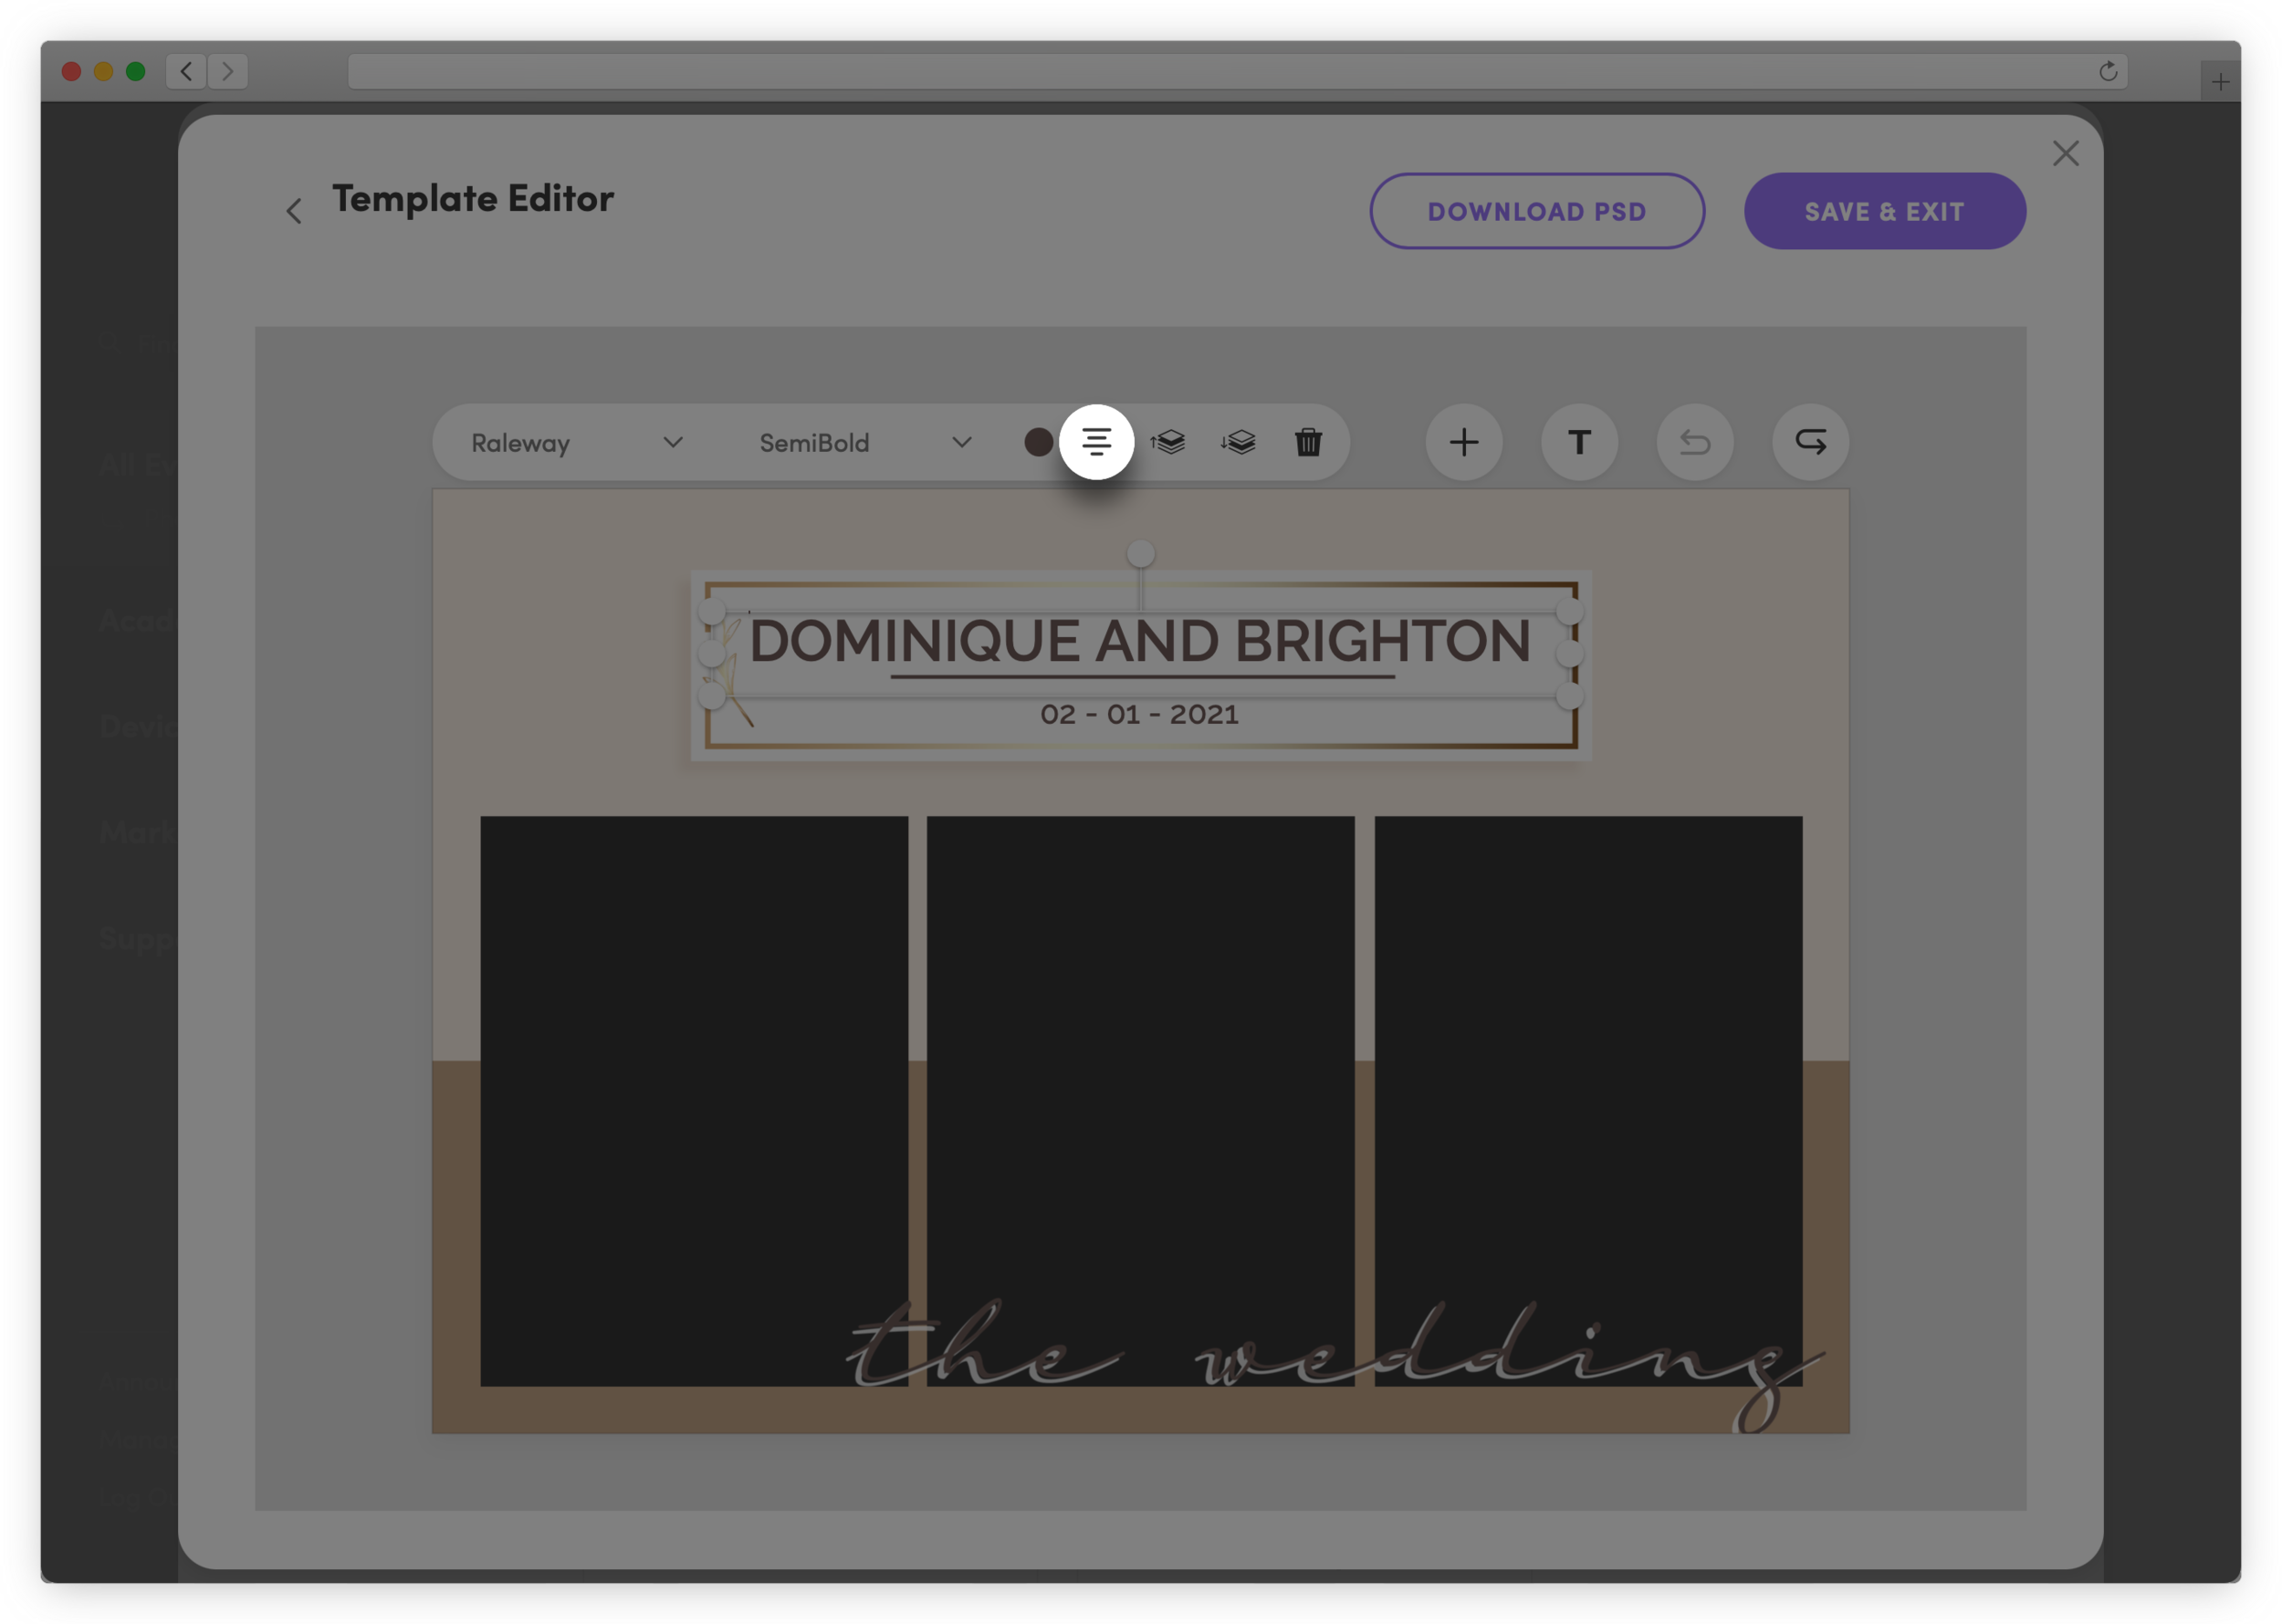Image resolution: width=2282 pixels, height=1624 pixels.
Task: Bring layer forward using layers-up icon
Action: pos(1167,442)
